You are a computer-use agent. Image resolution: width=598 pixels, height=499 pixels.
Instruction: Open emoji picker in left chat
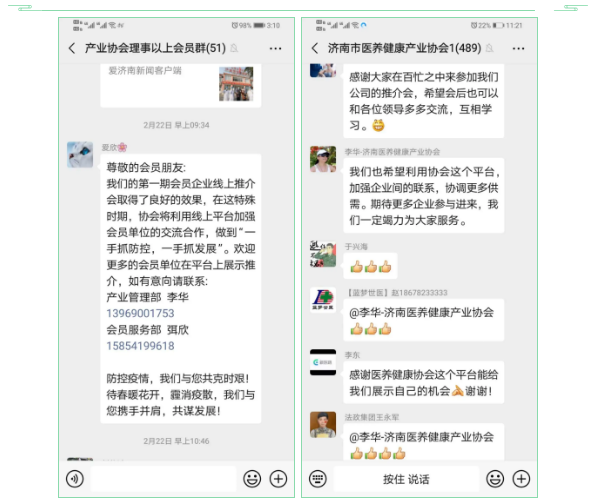252,478
